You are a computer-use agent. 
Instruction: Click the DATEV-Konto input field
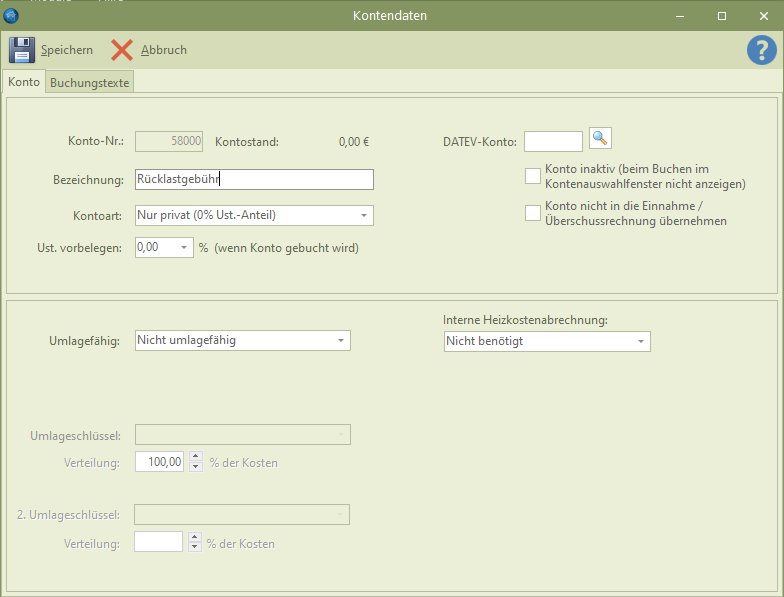[x=553, y=142]
